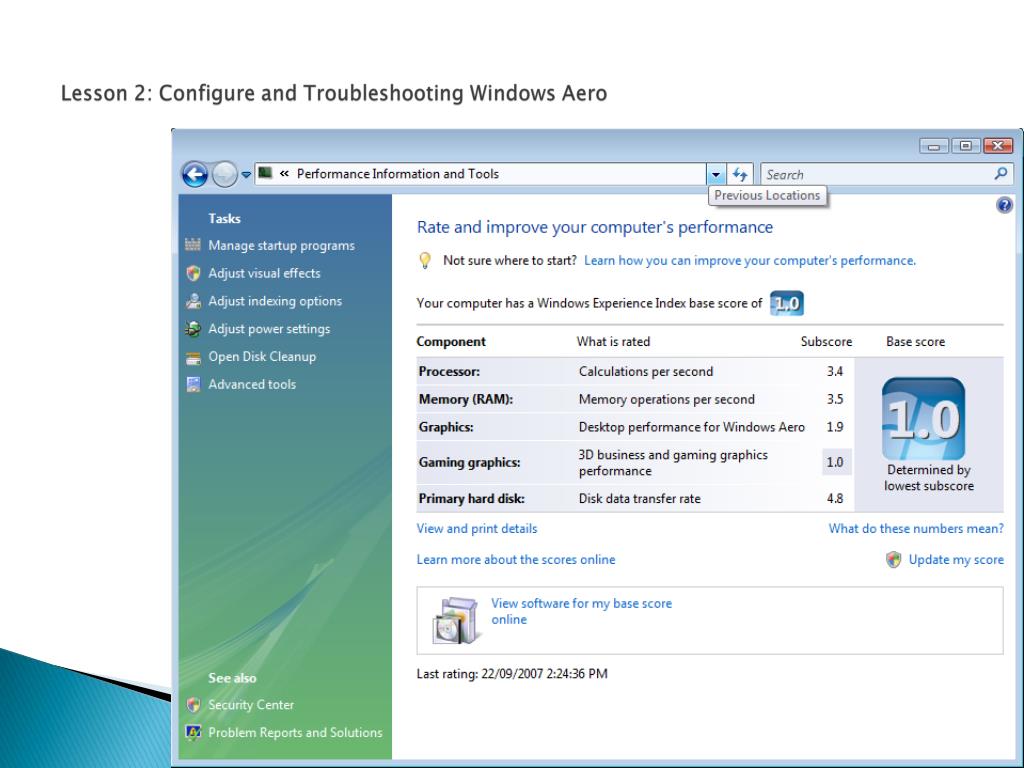Click the Adjust indexing options icon

click(193, 301)
